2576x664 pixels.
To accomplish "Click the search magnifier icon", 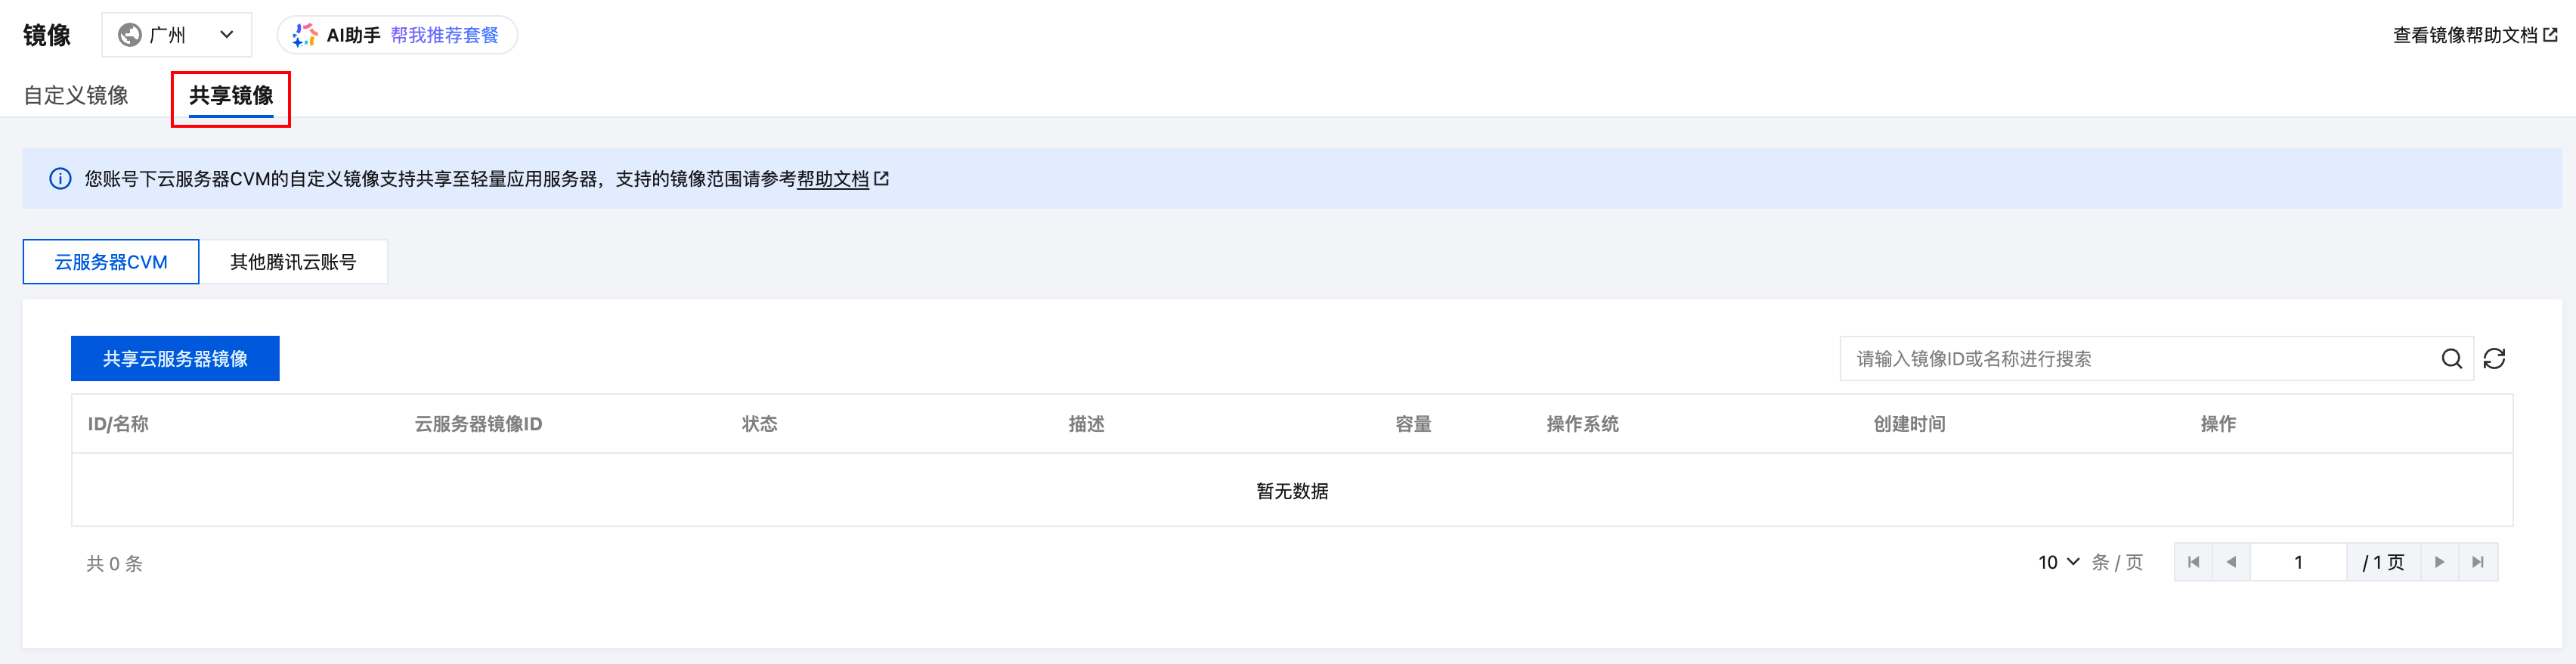I will tap(2451, 359).
